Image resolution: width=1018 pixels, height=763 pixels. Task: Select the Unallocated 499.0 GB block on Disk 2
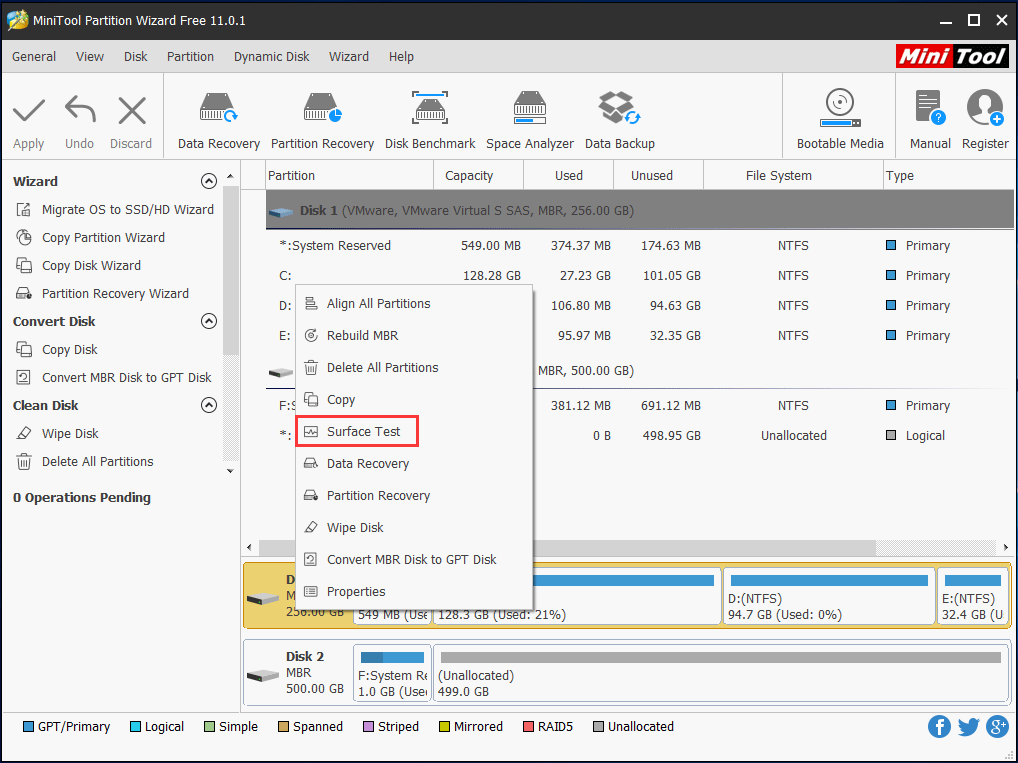[x=720, y=673]
